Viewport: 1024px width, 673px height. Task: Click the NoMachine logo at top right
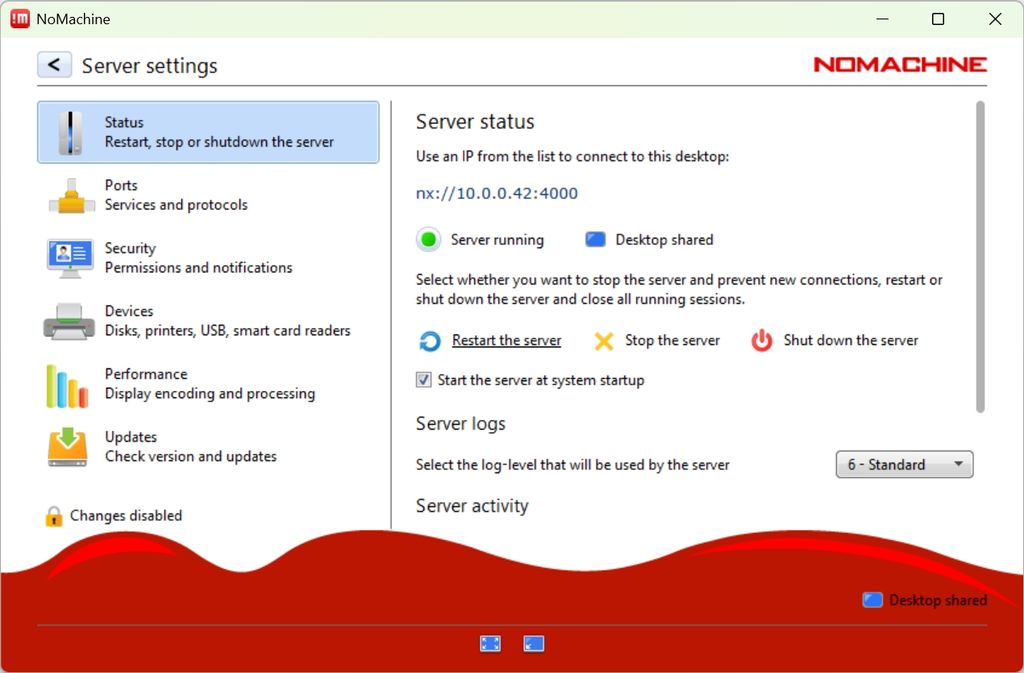pos(900,64)
